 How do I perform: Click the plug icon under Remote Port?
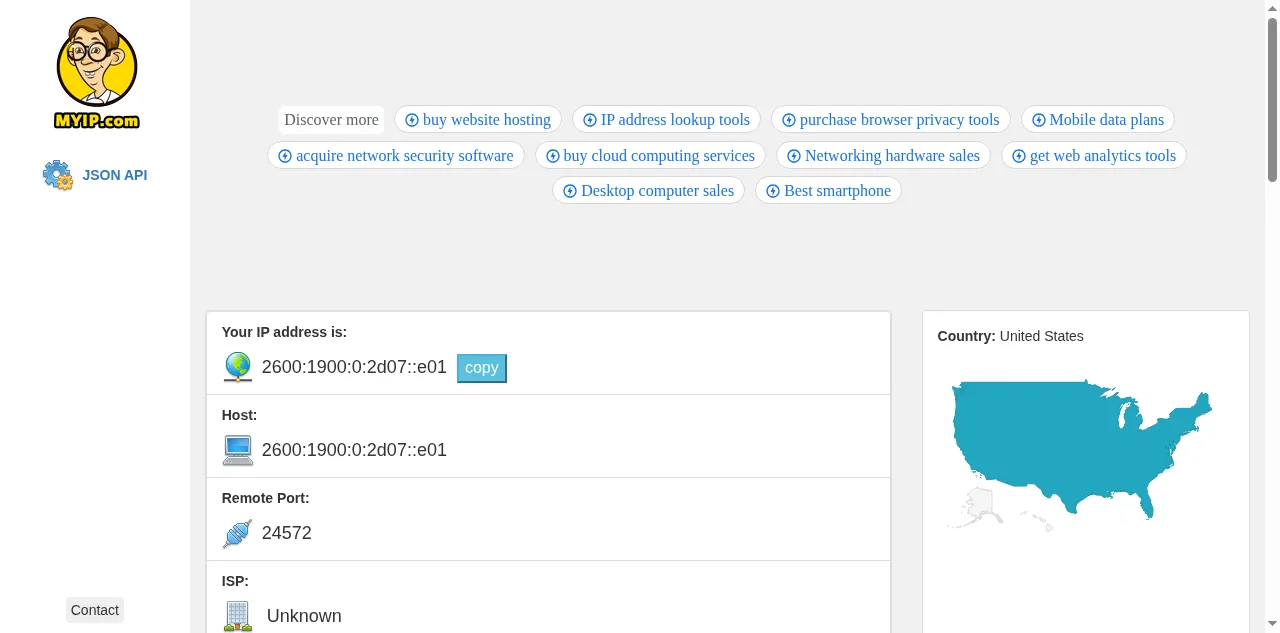238,533
